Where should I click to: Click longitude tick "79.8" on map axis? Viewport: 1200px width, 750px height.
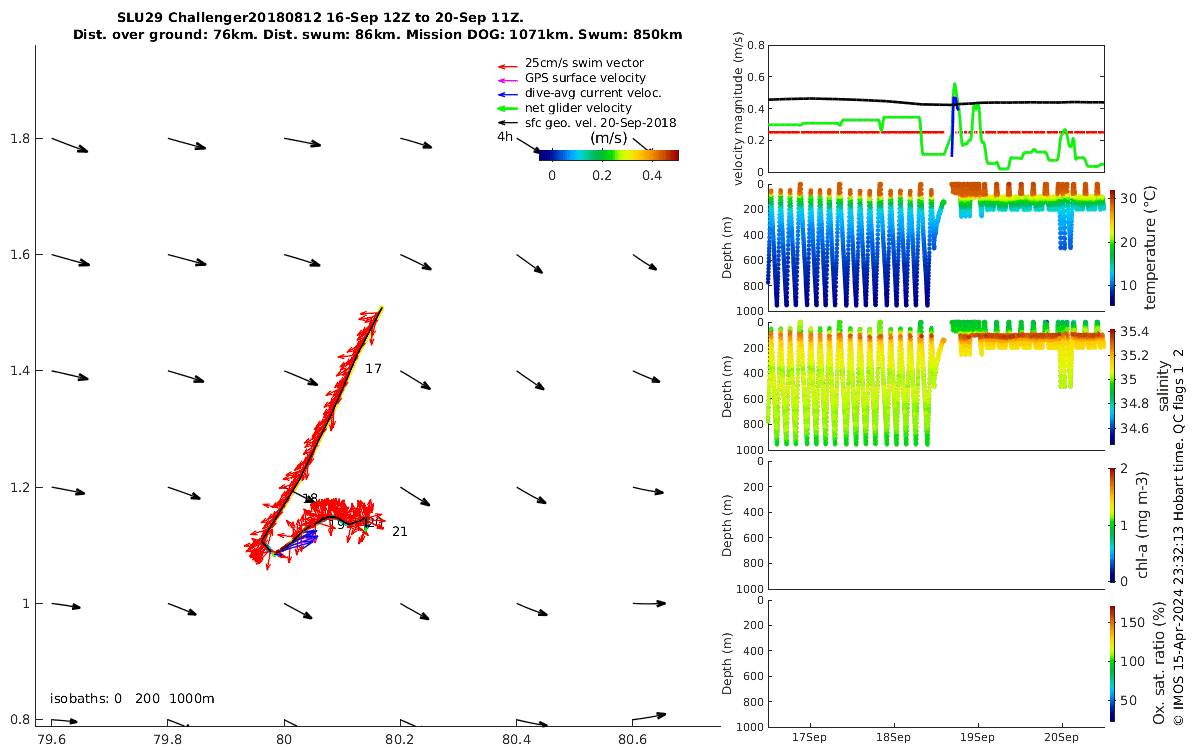click(x=167, y=739)
